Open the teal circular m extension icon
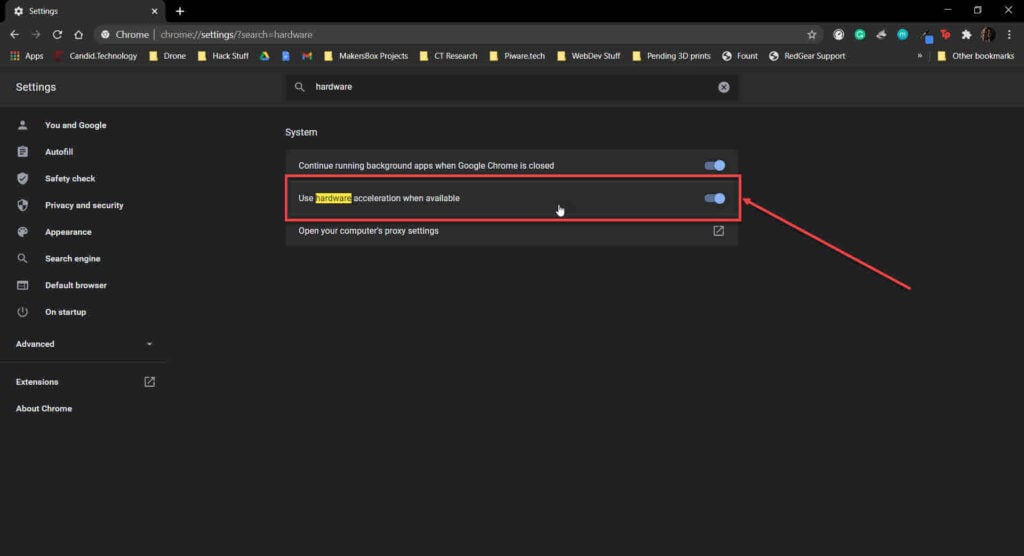Screen dimensions: 1024x556 pyautogui.click(x=903, y=35)
